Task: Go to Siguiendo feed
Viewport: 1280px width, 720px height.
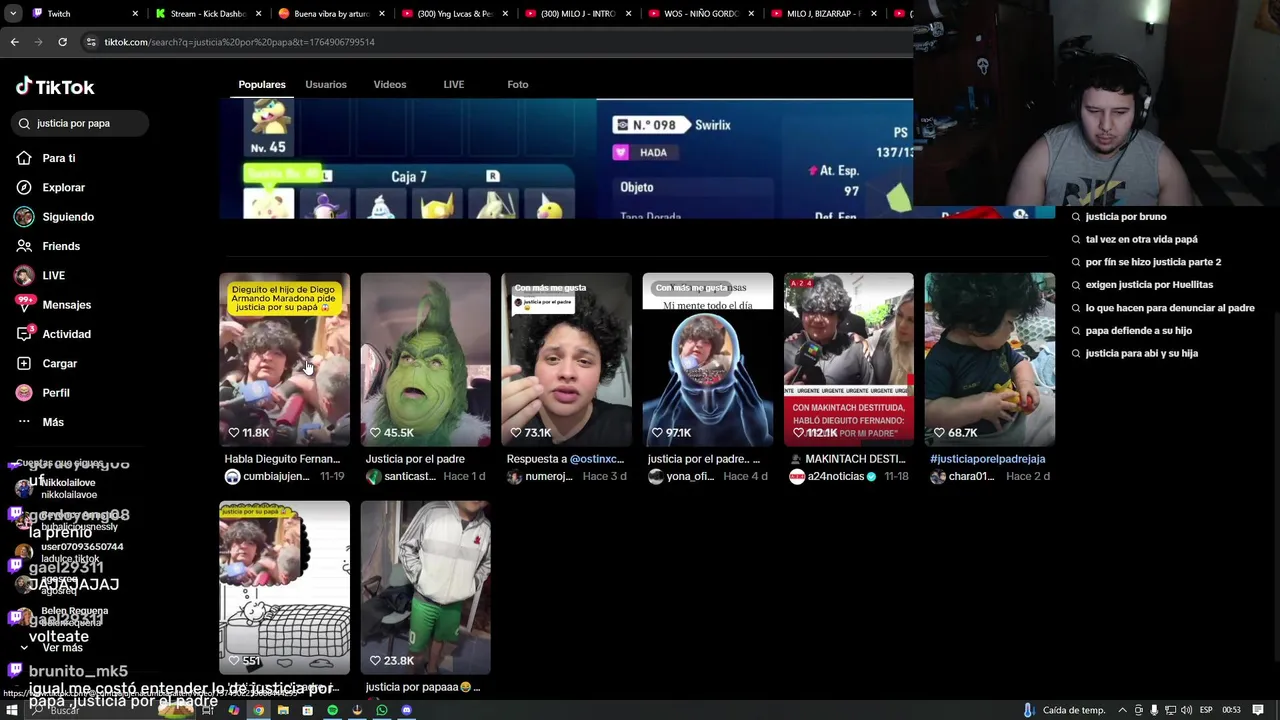Action: [x=55, y=217]
